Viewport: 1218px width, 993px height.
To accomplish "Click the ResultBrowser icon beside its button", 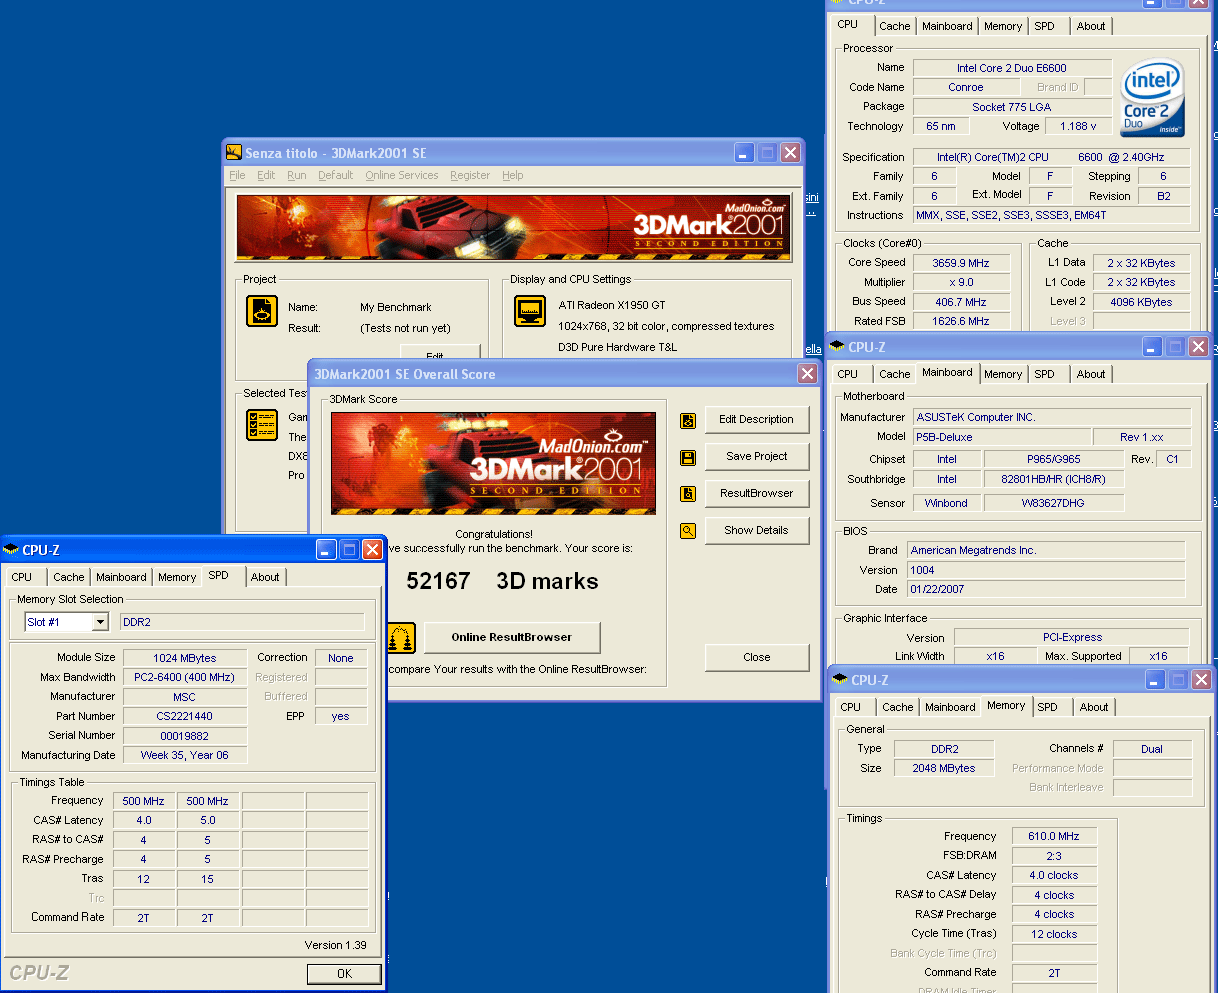I will tap(688, 494).
